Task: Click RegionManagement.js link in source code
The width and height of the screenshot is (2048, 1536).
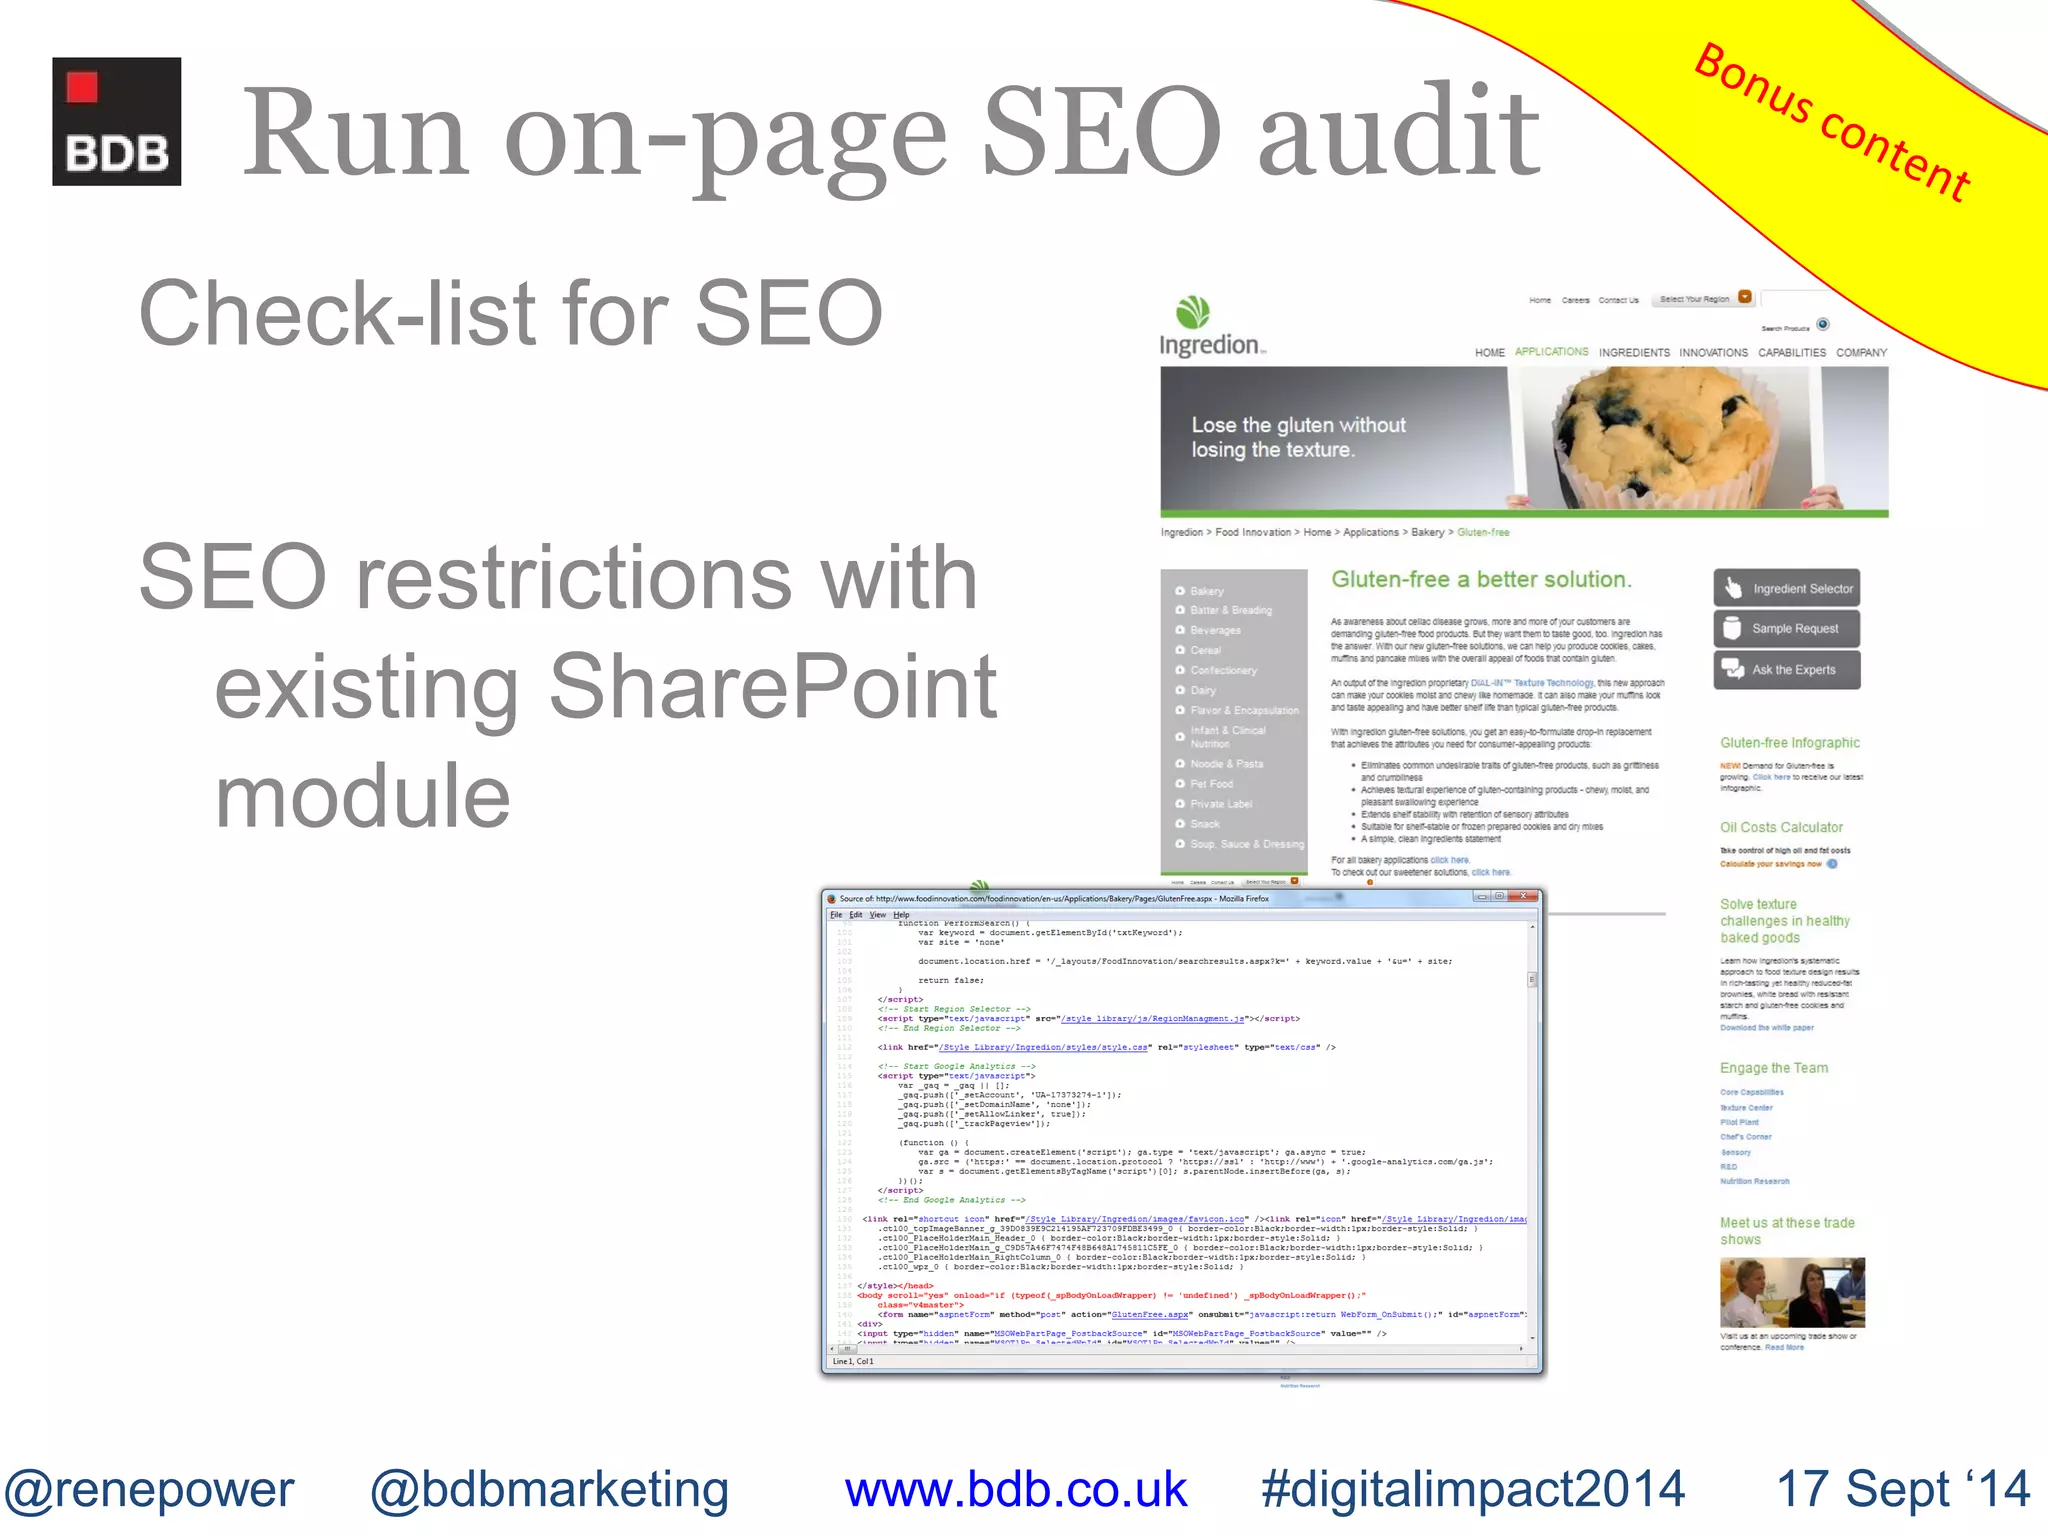Action: (x=1152, y=1019)
